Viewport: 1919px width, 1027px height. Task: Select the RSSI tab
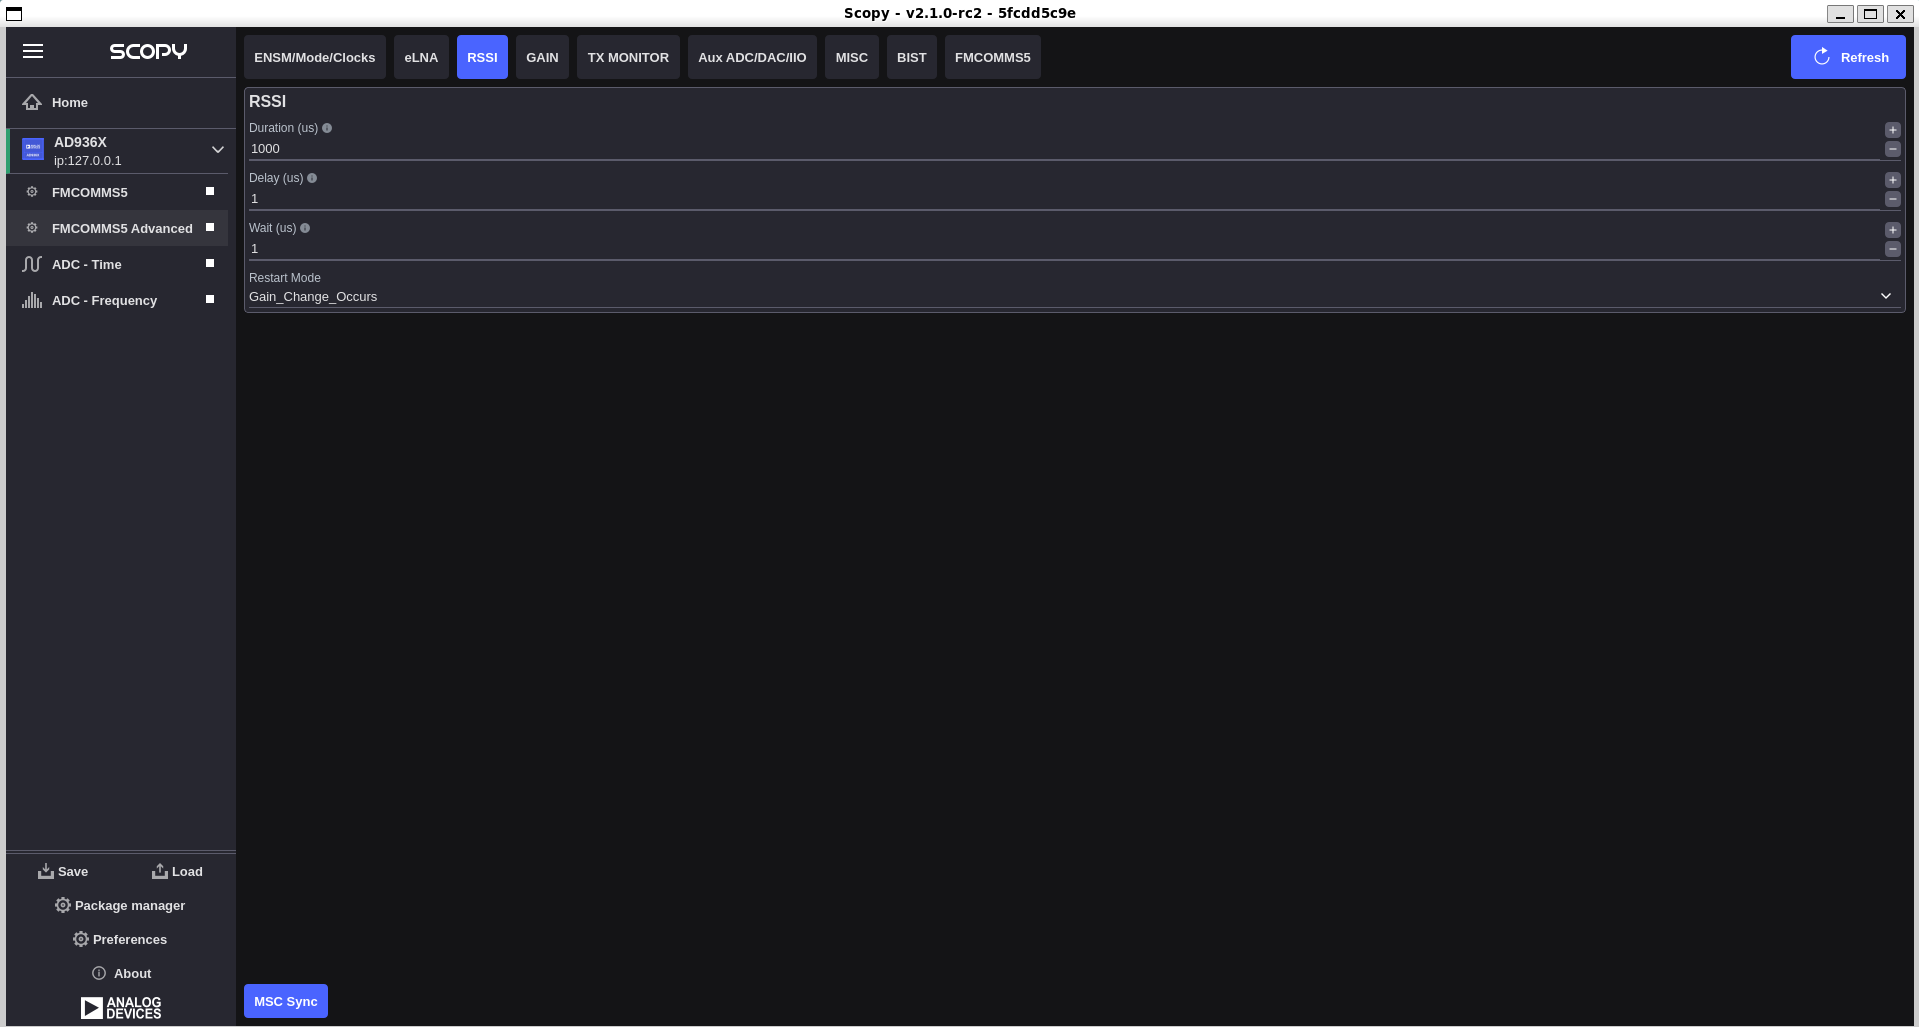[x=482, y=57]
